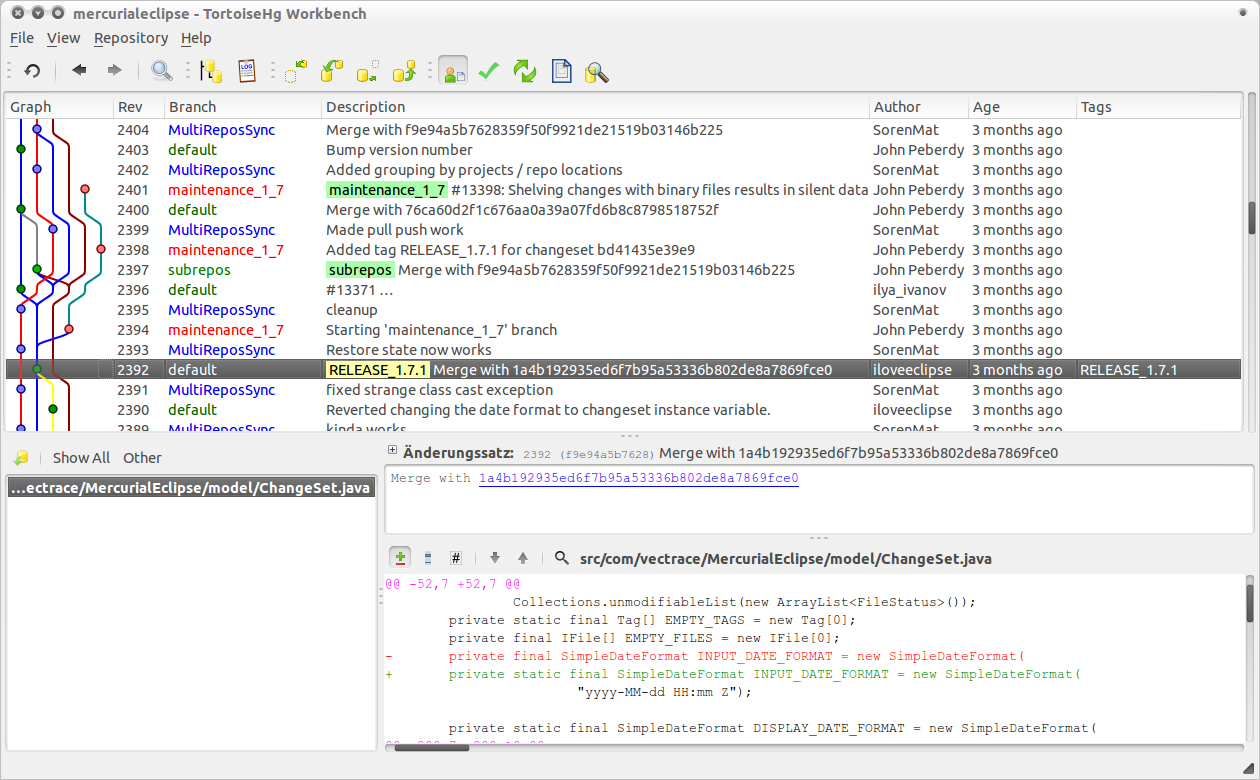
Task: Click the Show All button
Action: (81, 458)
